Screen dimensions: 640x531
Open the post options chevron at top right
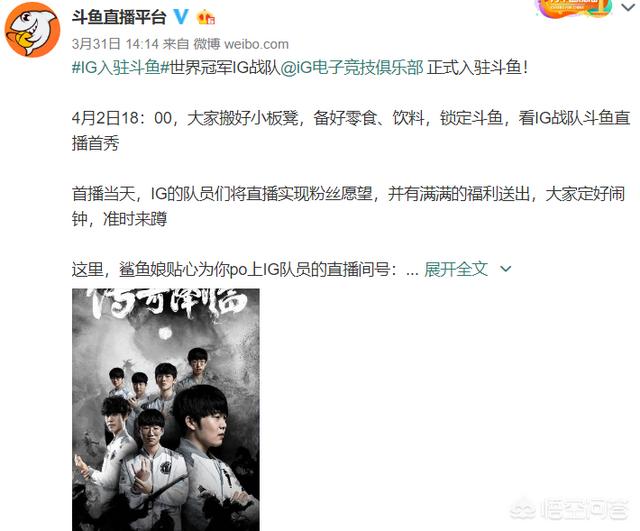tap(629, 7)
